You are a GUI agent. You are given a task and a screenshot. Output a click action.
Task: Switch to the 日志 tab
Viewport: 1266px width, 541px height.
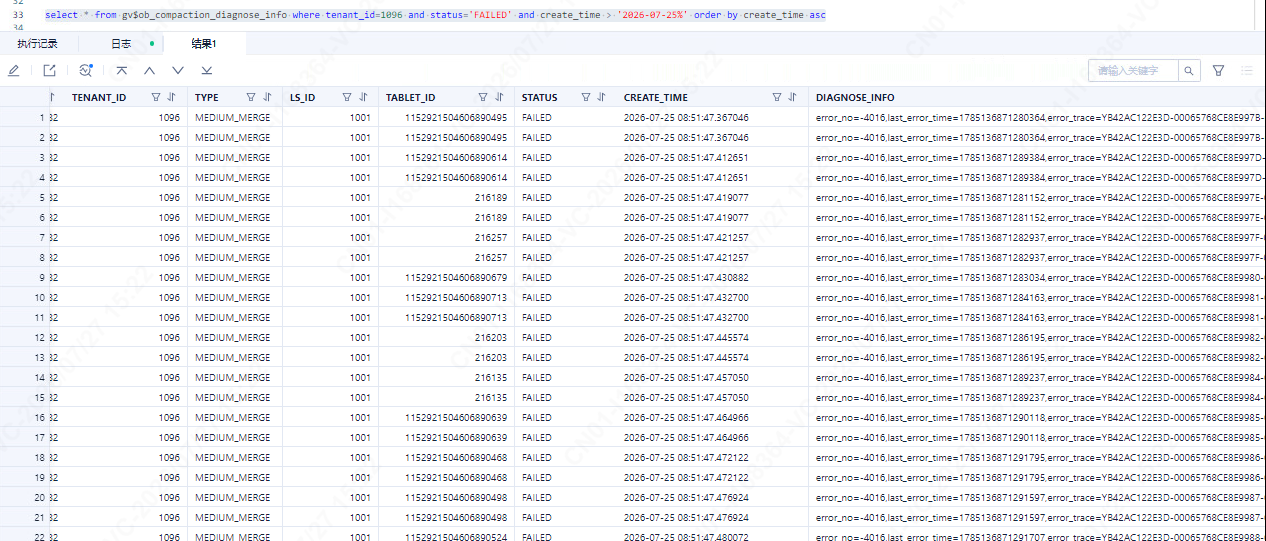coord(121,44)
